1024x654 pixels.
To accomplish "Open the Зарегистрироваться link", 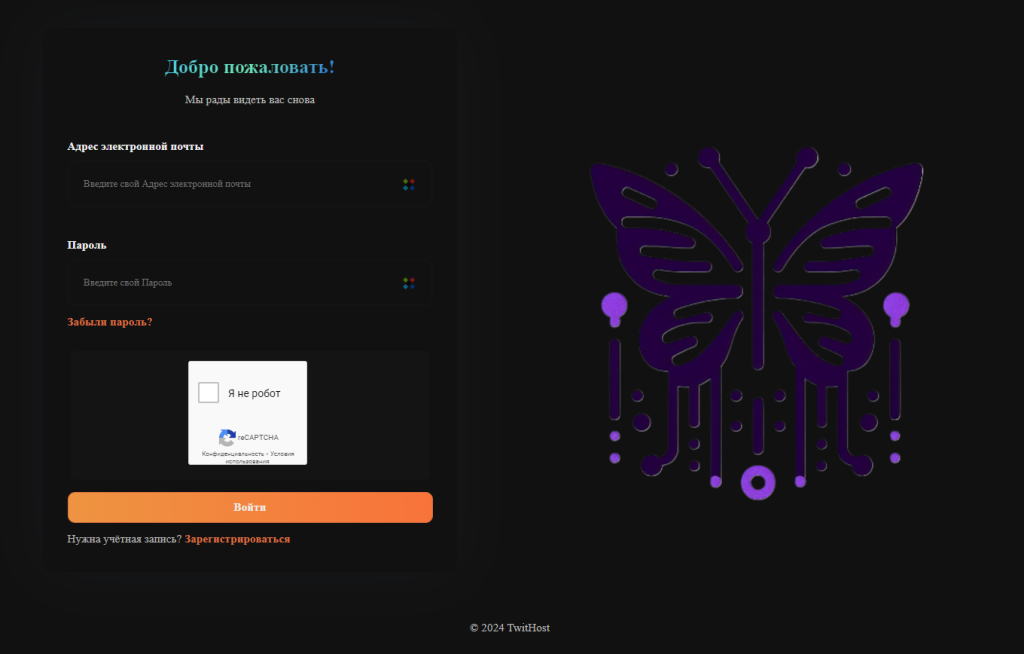I will pos(237,539).
